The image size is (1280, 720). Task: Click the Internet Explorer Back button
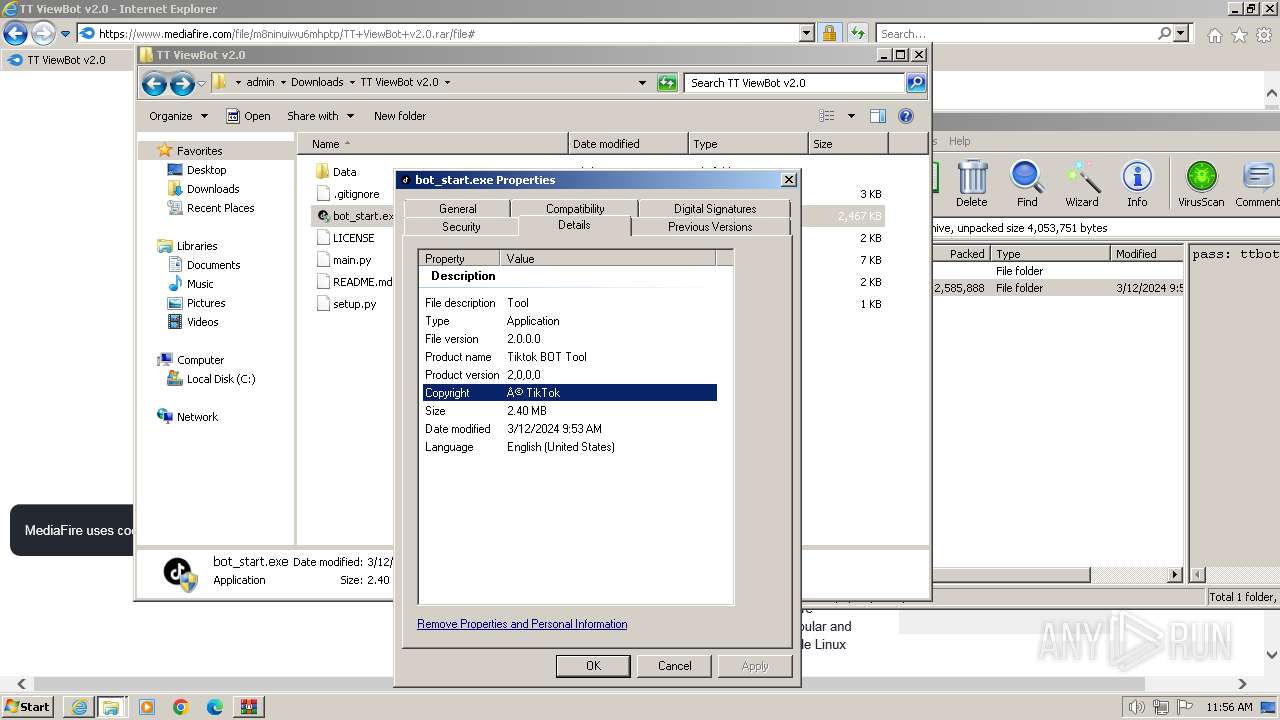point(15,34)
